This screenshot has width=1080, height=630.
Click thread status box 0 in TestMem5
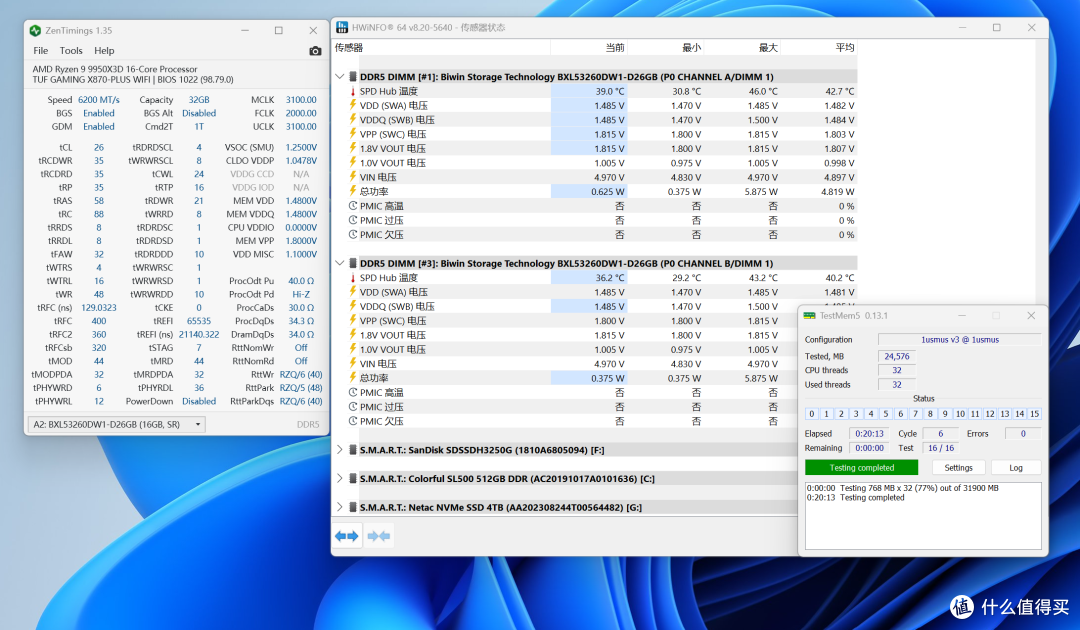coord(811,414)
